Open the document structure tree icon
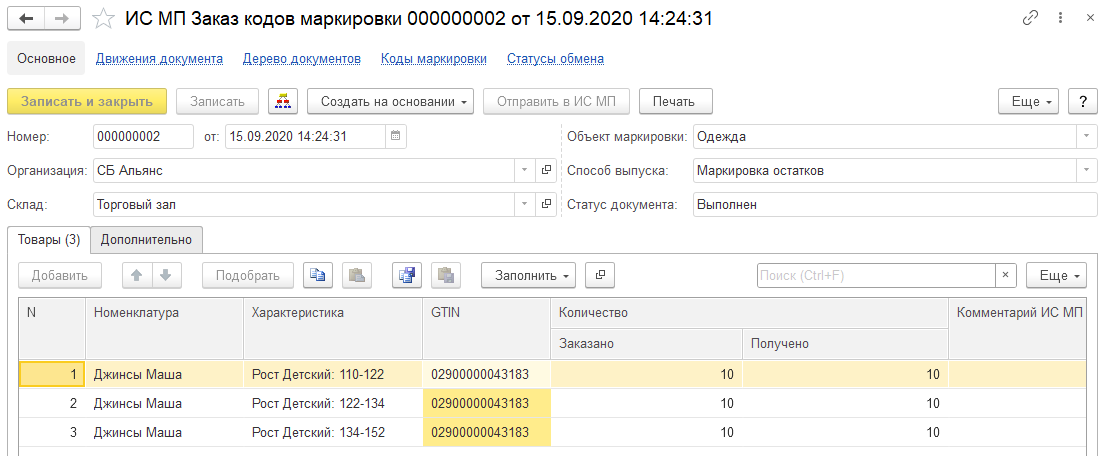Screen dimensions: 1107x456 [283, 101]
